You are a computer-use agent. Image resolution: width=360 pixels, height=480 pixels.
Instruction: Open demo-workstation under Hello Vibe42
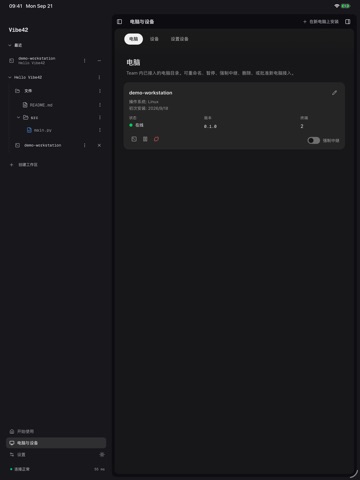coord(42,145)
